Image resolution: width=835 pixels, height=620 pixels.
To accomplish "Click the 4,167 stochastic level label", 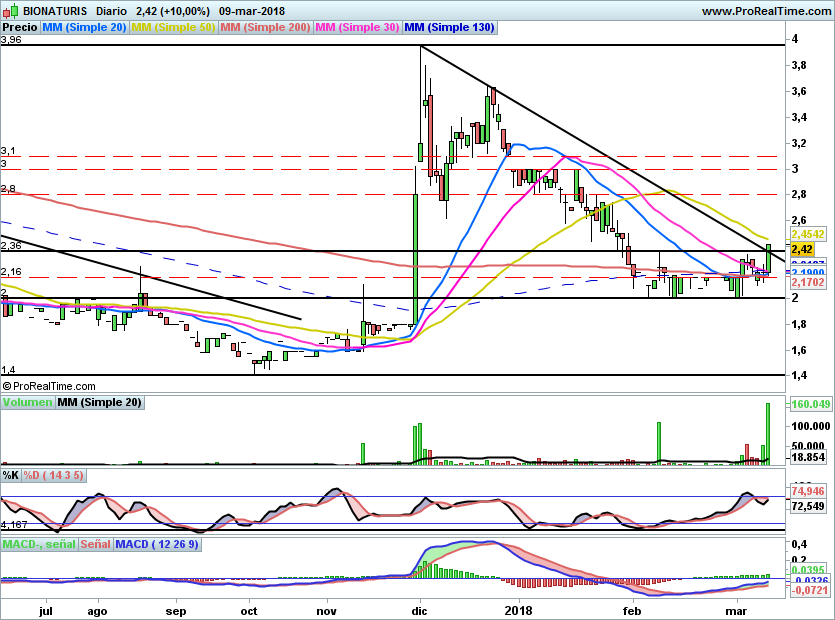I will [x=14, y=525].
